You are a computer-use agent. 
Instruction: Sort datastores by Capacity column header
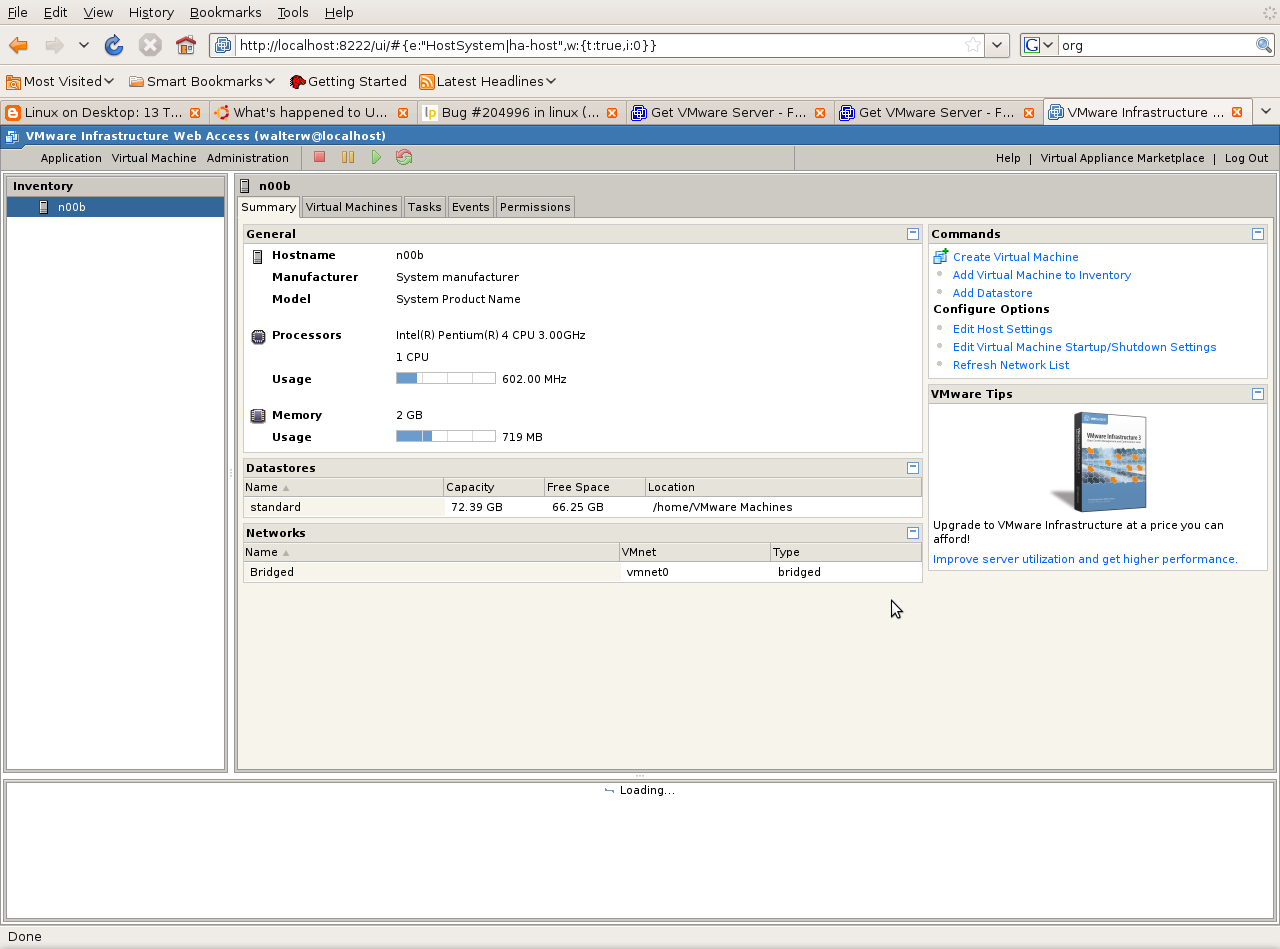[x=494, y=487]
